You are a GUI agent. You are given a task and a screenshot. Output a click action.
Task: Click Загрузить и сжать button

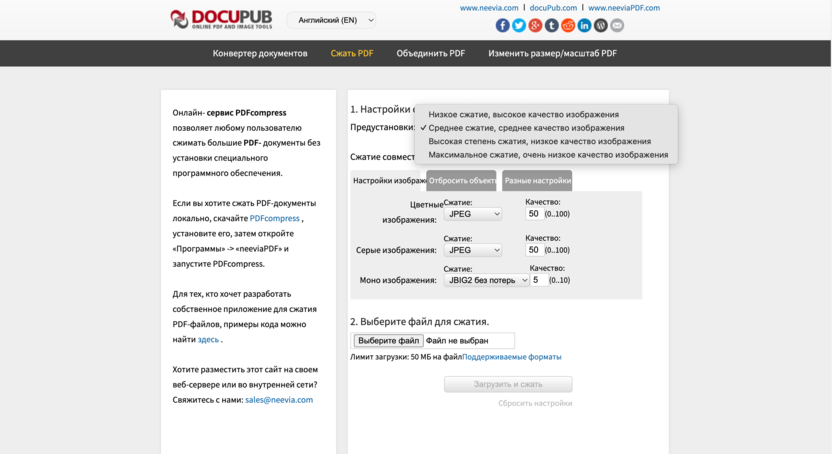click(508, 384)
